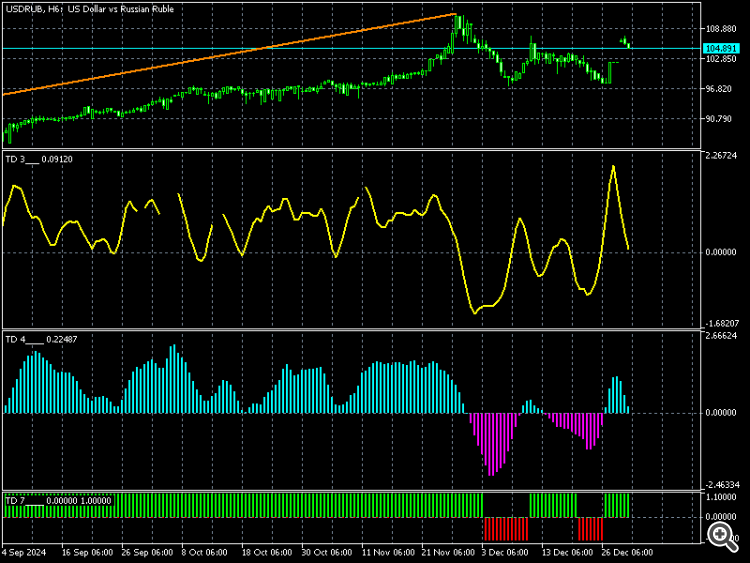The image size is (750, 563).
Task: Click the 108.880 price scale value
Action: [x=721, y=29]
